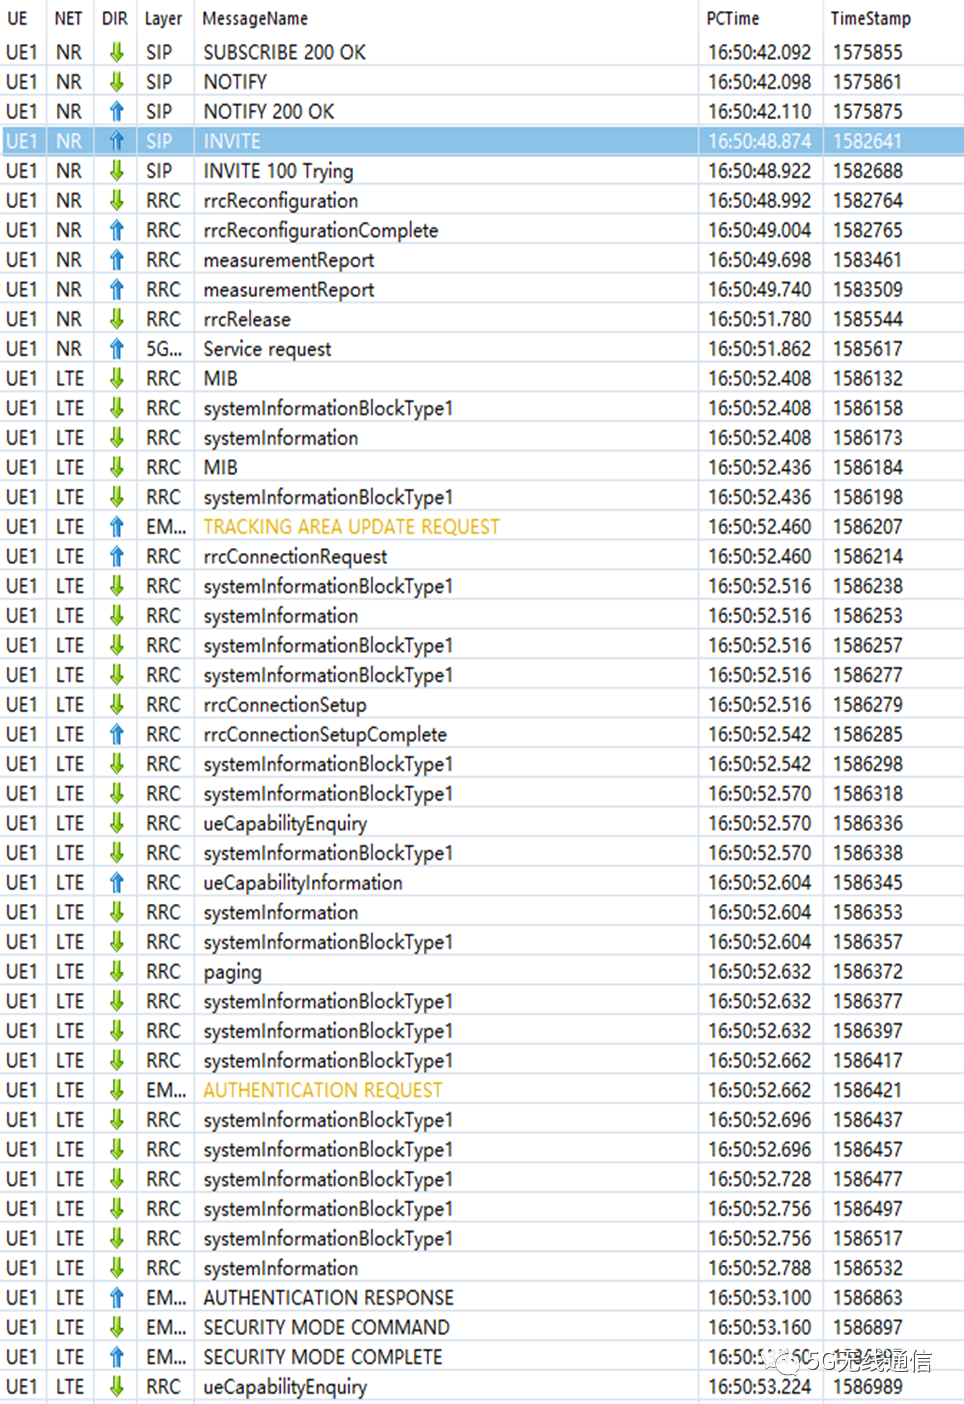This screenshot has height=1404, width=964.
Task: Select the rrcConnectionSetupComplete message
Action: (325, 734)
